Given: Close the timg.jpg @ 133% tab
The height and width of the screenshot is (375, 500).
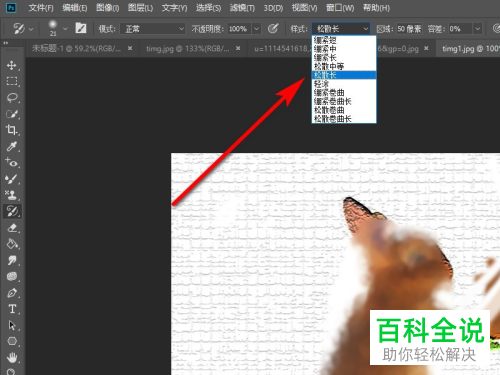Looking at the screenshot, I should pos(238,49).
